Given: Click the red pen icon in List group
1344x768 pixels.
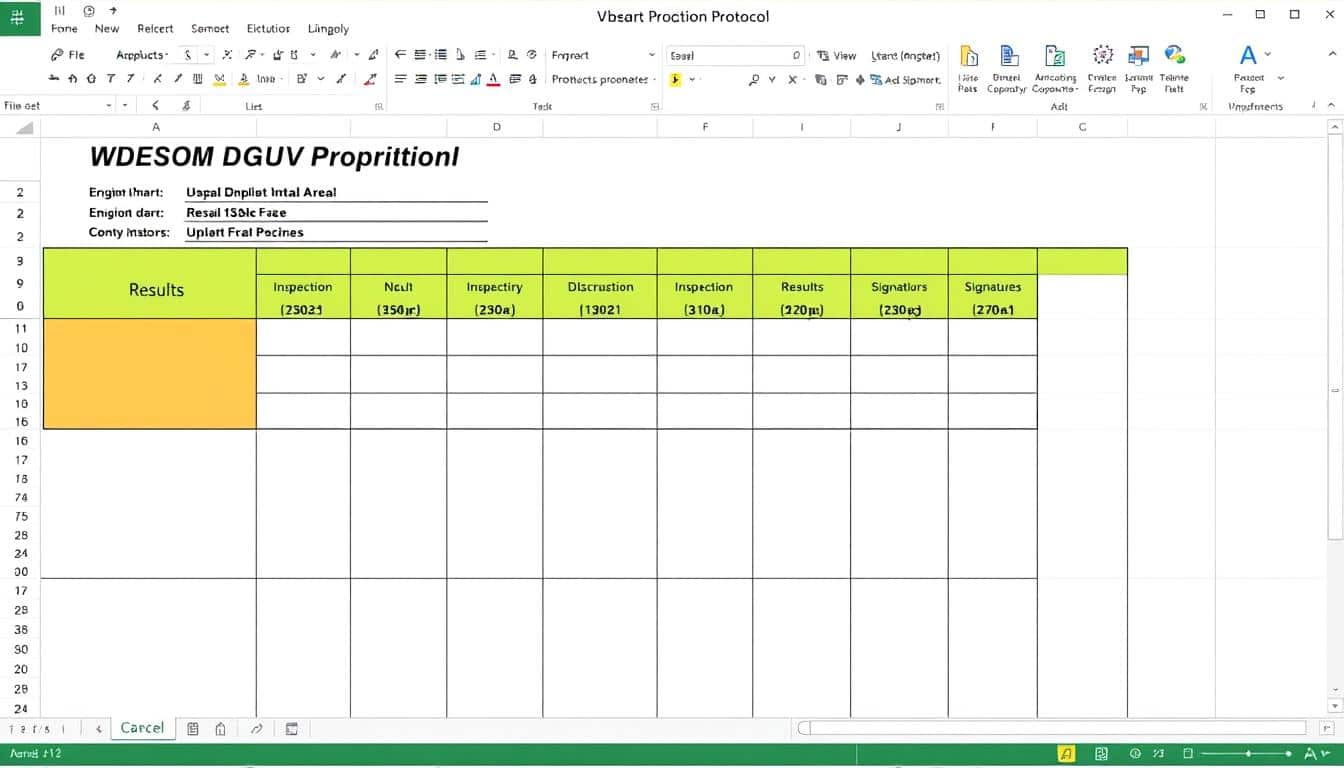Looking at the screenshot, I should pyautogui.click(x=370, y=79).
